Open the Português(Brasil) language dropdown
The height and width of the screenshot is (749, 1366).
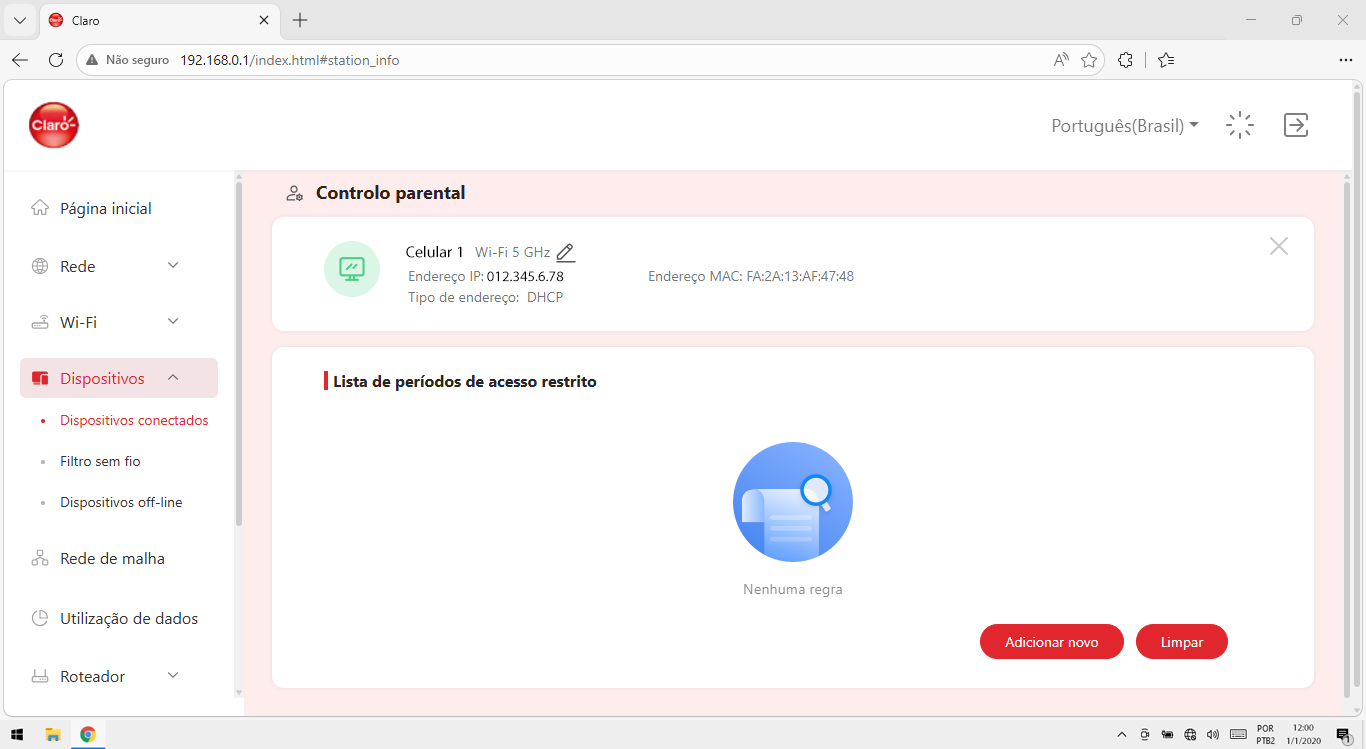coord(1125,126)
